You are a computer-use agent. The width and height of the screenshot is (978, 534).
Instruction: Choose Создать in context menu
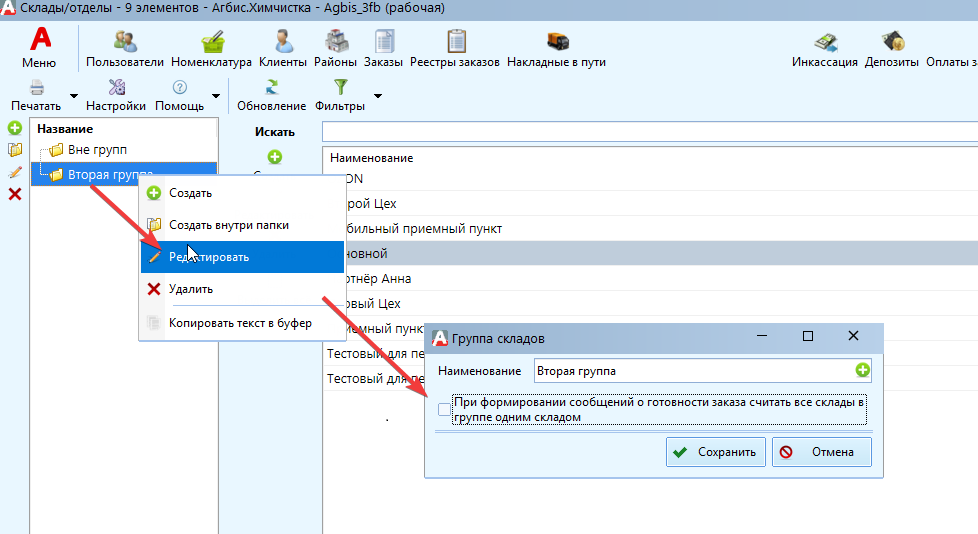click(x=242, y=193)
